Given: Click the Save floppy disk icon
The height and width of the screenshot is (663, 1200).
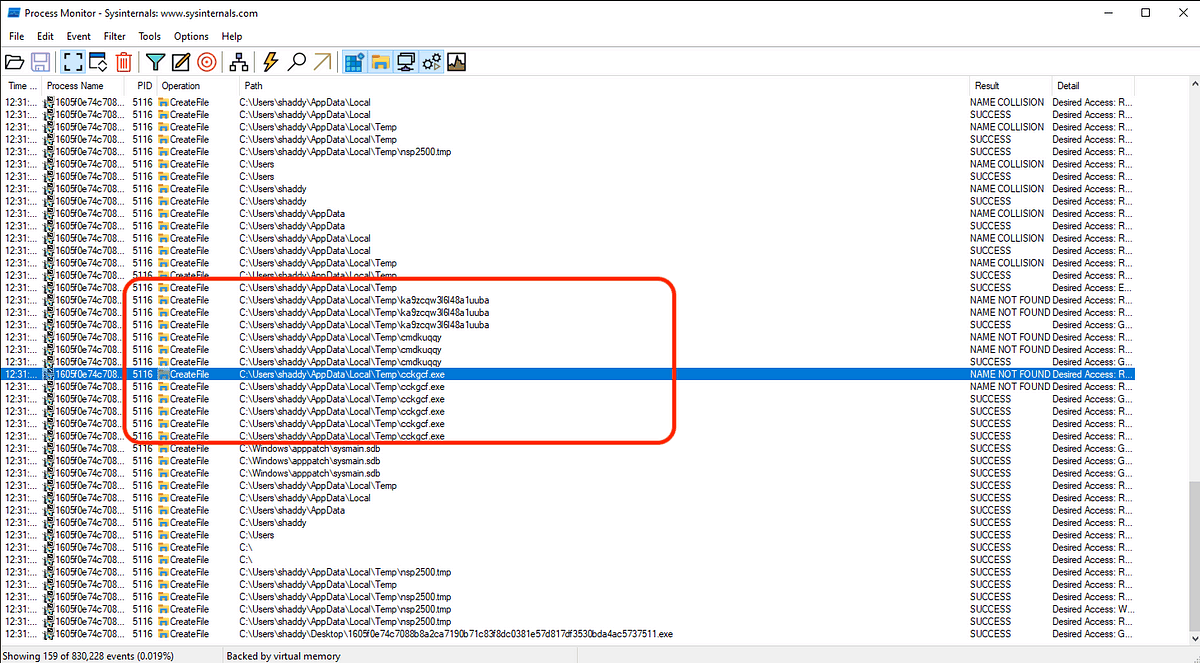Looking at the screenshot, I should click(42, 62).
